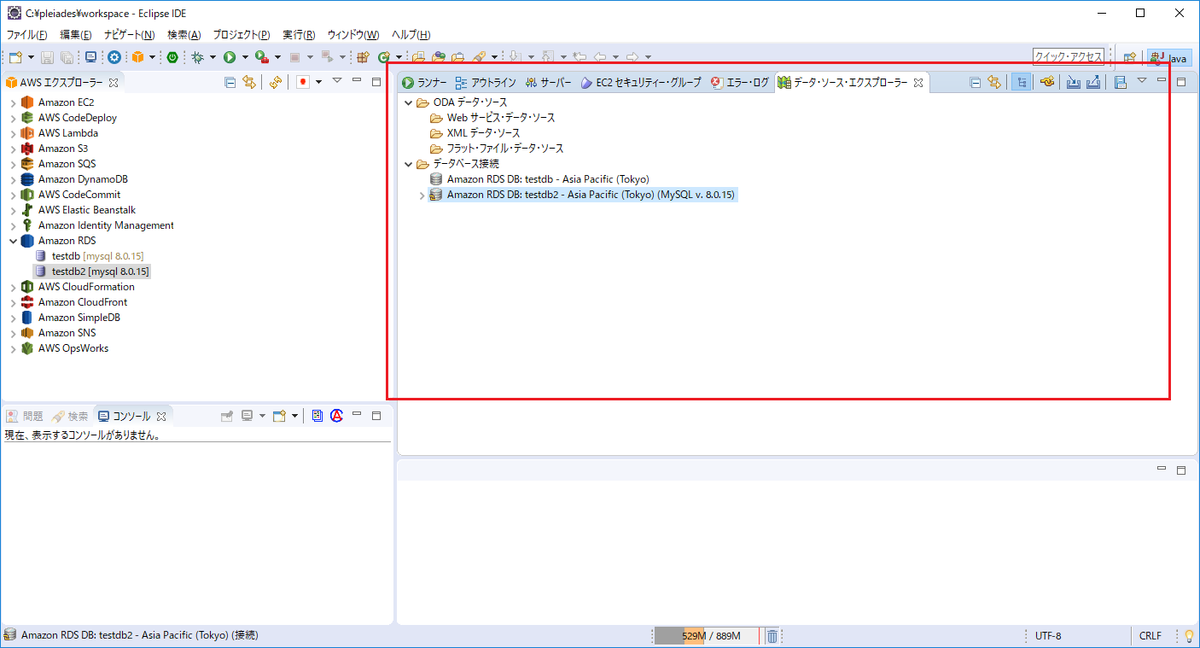Click Collapse All in AWS Explorer
The image size is (1200, 648).
tap(230, 82)
